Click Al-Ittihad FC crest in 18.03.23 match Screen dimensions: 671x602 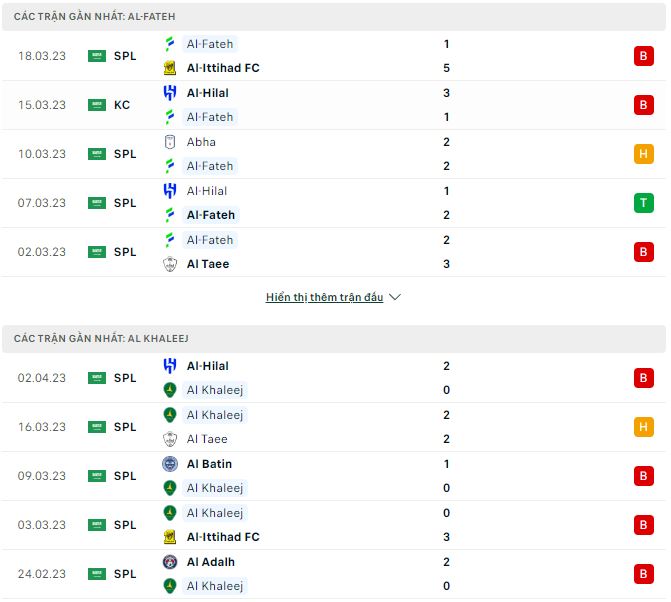[x=170, y=68]
